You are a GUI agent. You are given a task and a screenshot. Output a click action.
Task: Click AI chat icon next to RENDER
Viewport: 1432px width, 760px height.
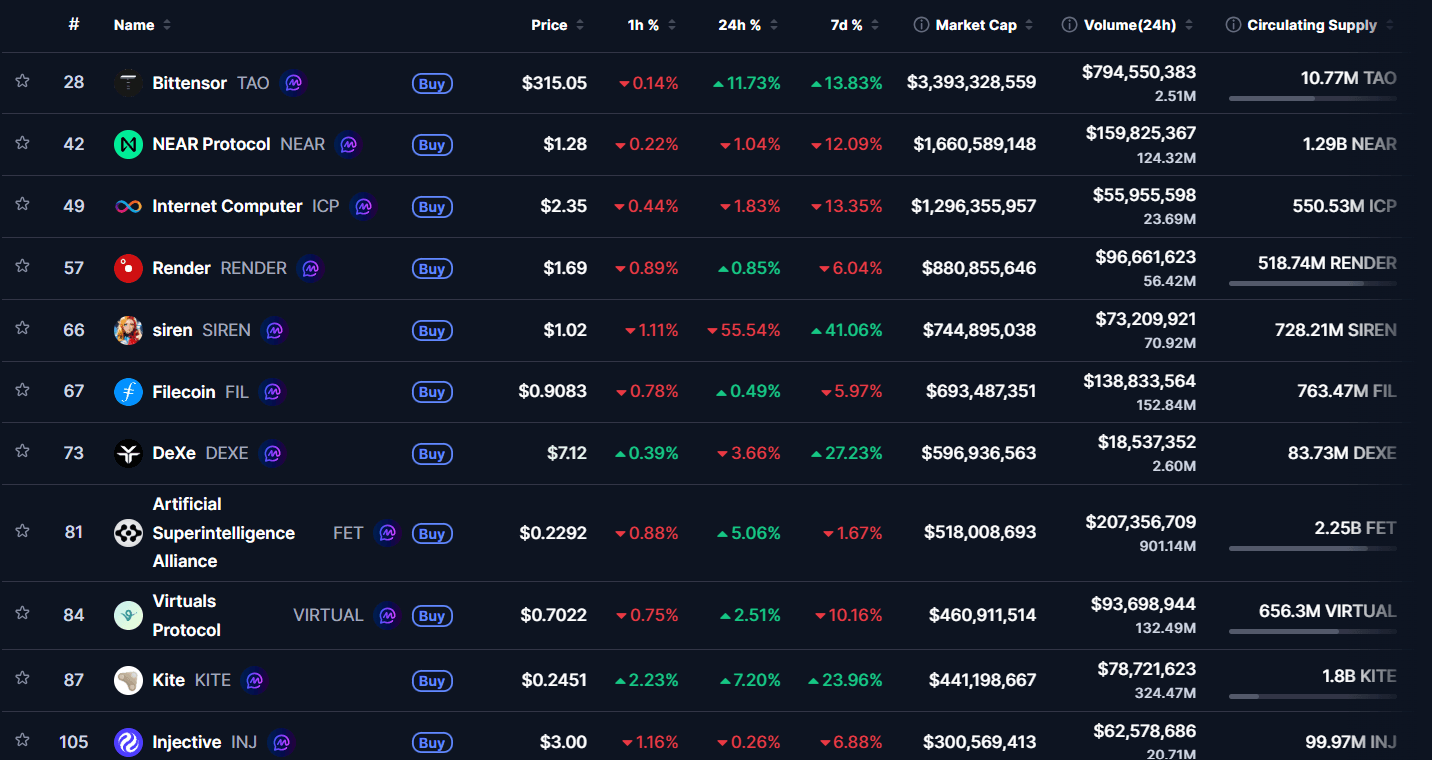(x=310, y=269)
